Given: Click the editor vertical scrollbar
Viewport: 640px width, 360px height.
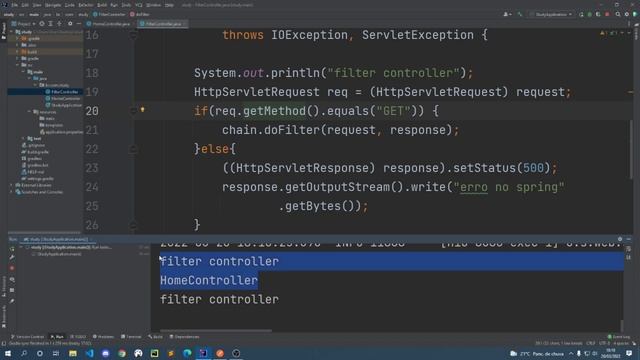Looking at the screenshot, I should [631, 149].
